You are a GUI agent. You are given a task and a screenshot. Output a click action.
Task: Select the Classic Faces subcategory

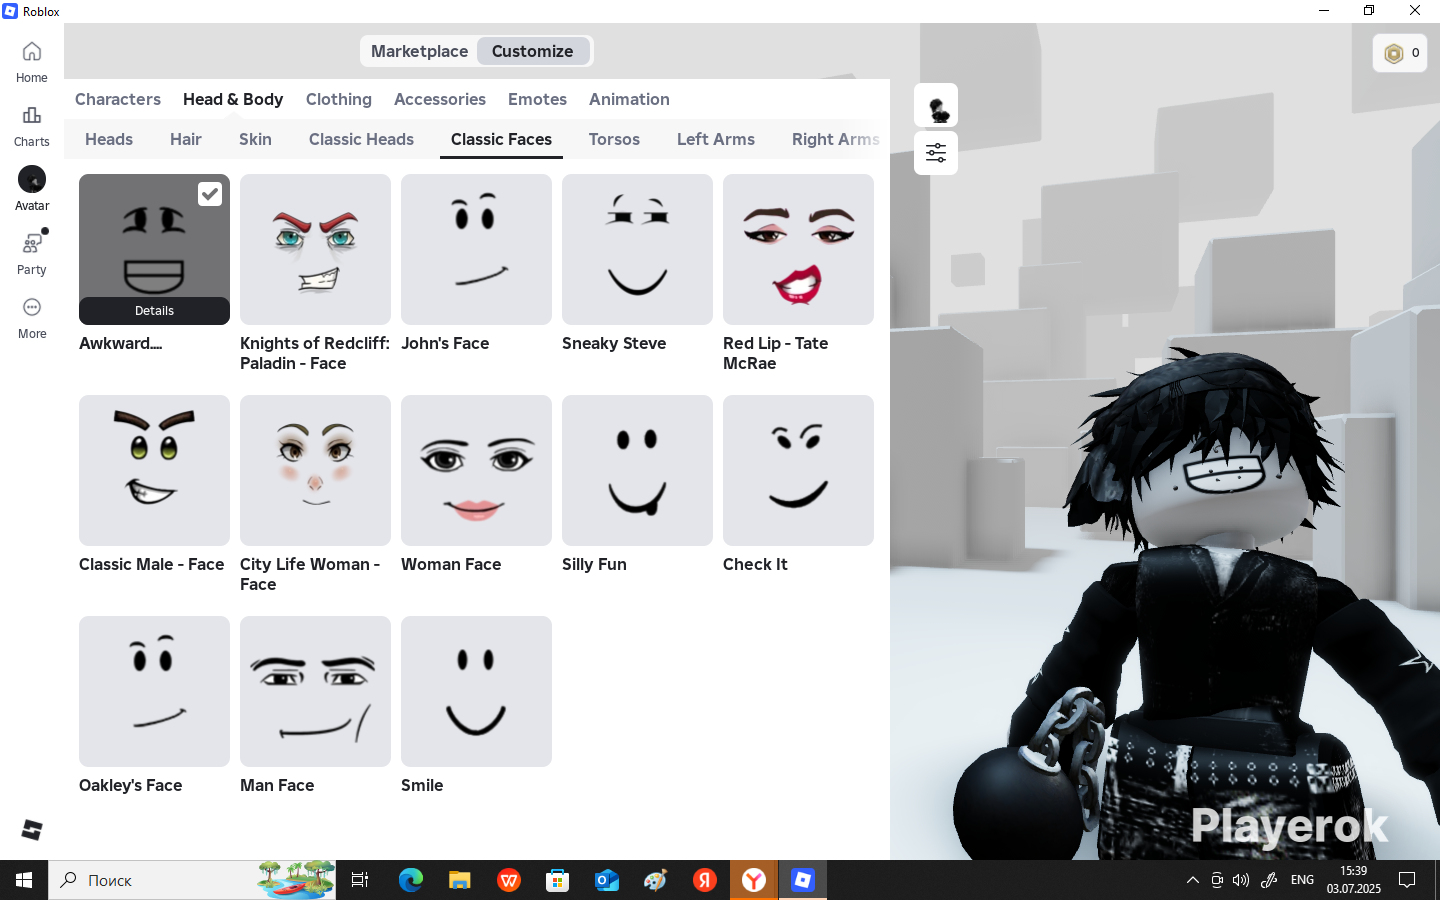(501, 139)
